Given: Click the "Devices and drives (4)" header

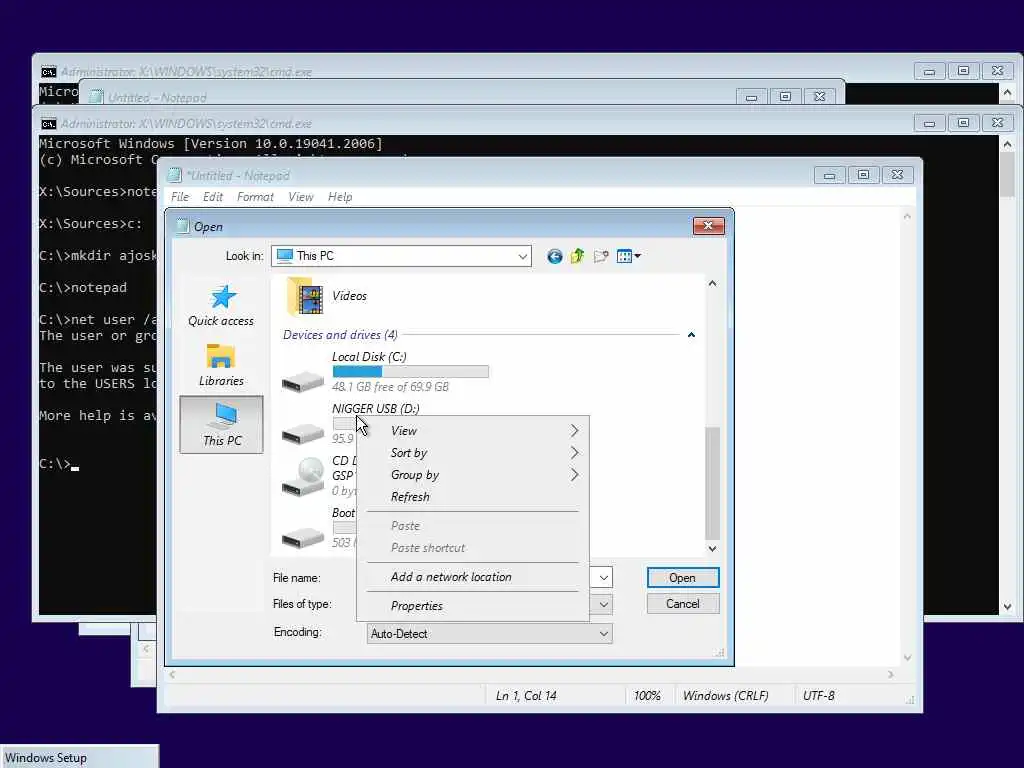Looking at the screenshot, I should click(x=340, y=335).
